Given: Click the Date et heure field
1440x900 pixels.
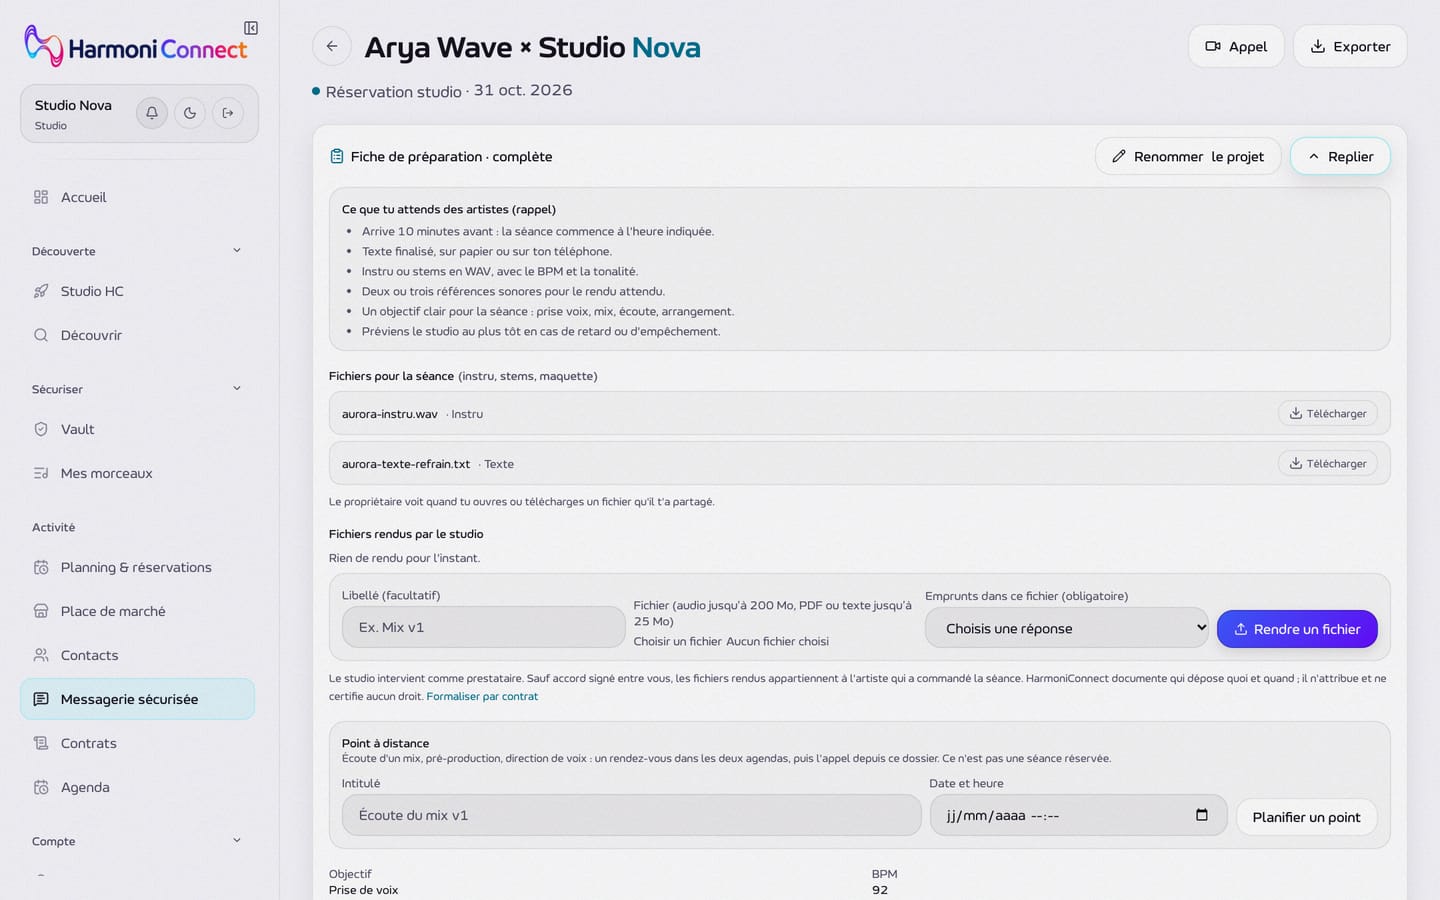Looking at the screenshot, I should (1078, 815).
